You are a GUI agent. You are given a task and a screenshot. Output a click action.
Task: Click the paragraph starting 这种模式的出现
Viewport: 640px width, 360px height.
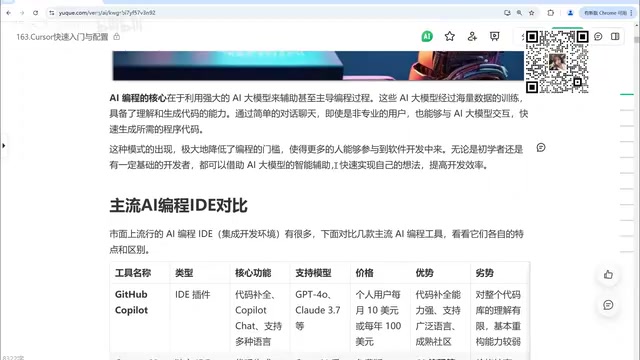[x=316, y=157]
